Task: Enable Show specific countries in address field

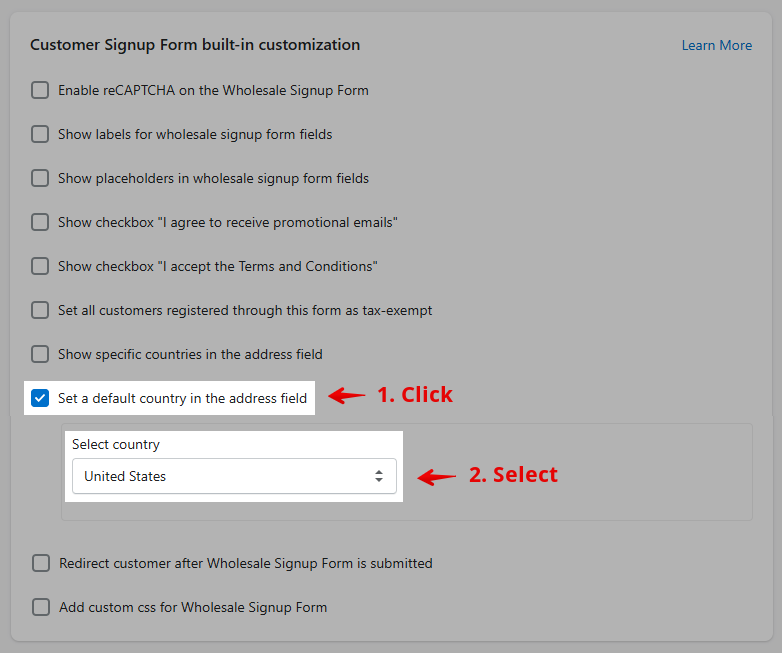Action: point(40,354)
